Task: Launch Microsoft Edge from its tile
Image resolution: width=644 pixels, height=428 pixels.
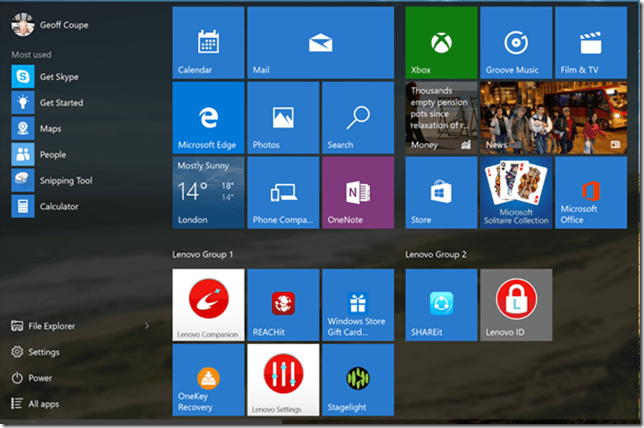Action: point(208,117)
